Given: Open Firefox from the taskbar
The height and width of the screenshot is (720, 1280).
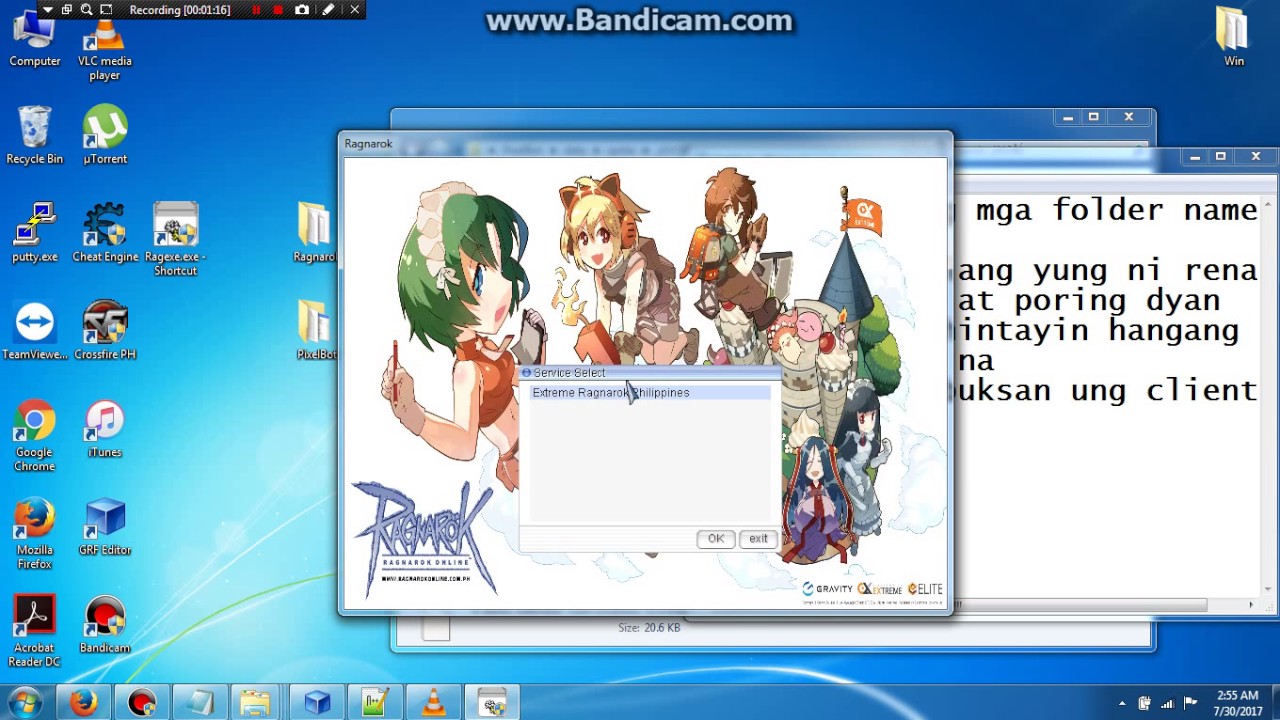Looking at the screenshot, I should tap(84, 703).
